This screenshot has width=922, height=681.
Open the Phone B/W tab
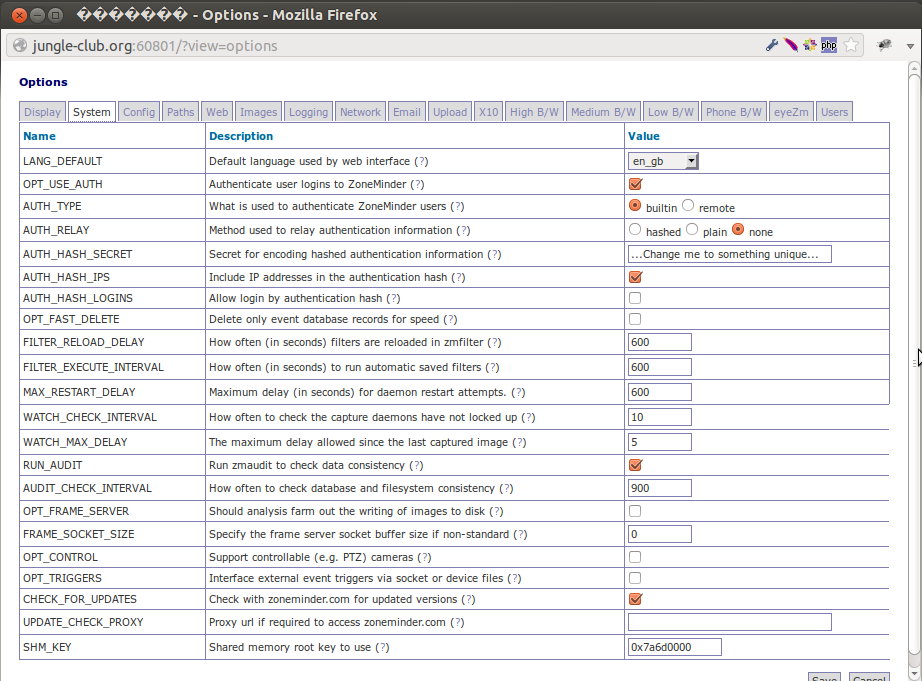pyautogui.click(x=734, y=112)
